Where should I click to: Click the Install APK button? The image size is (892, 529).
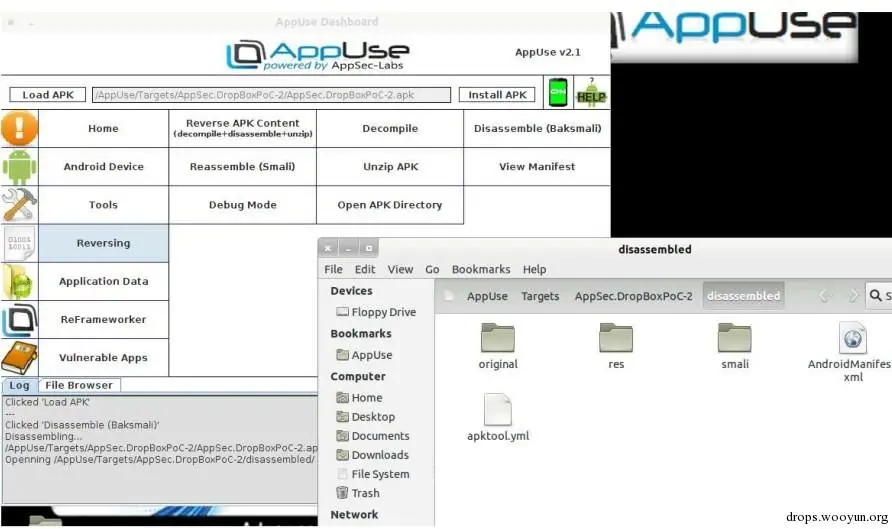tap(497, 95)
